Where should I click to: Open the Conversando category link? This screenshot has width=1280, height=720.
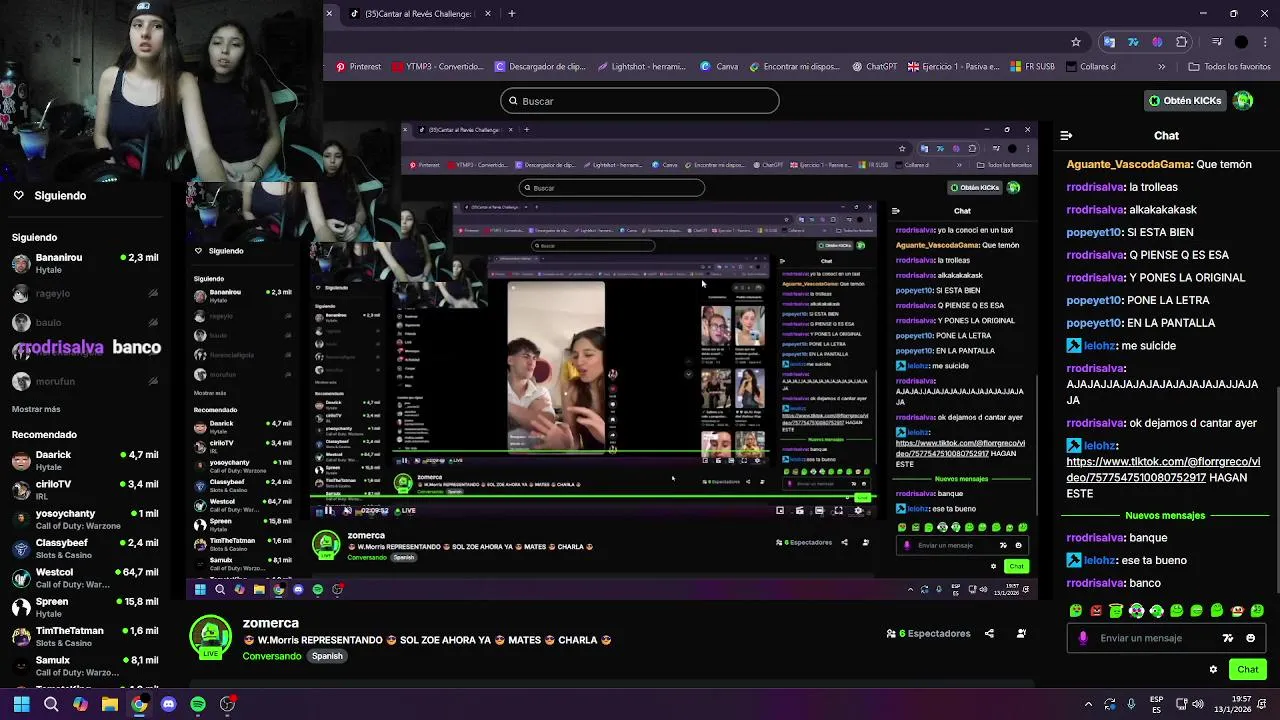coord(272,656)
